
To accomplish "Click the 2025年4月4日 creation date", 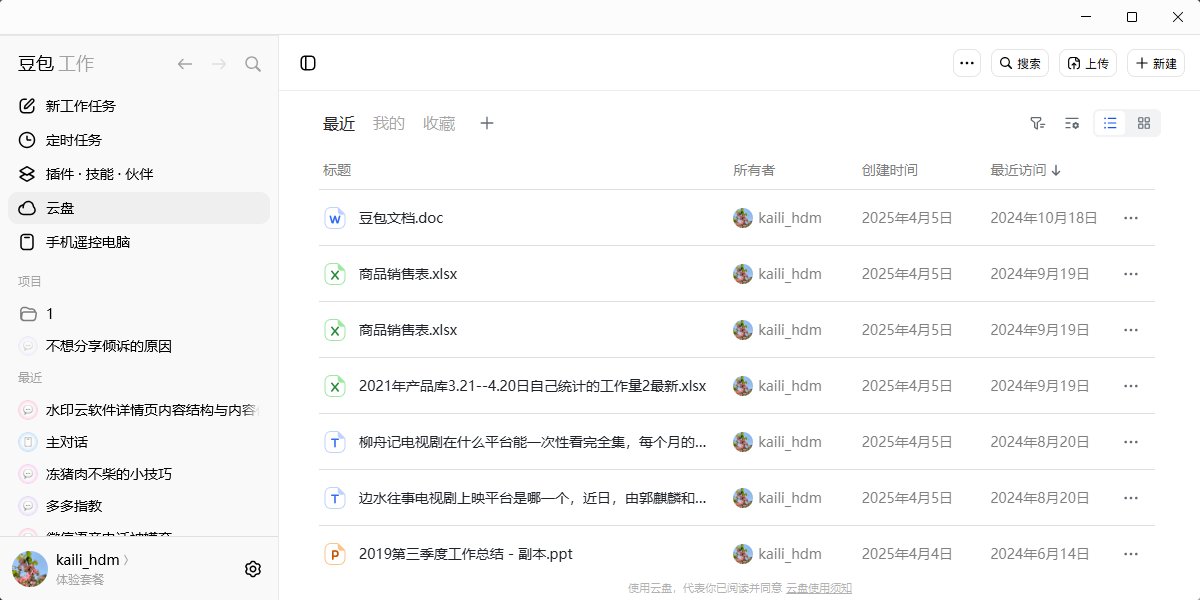I will click(907, 554).
